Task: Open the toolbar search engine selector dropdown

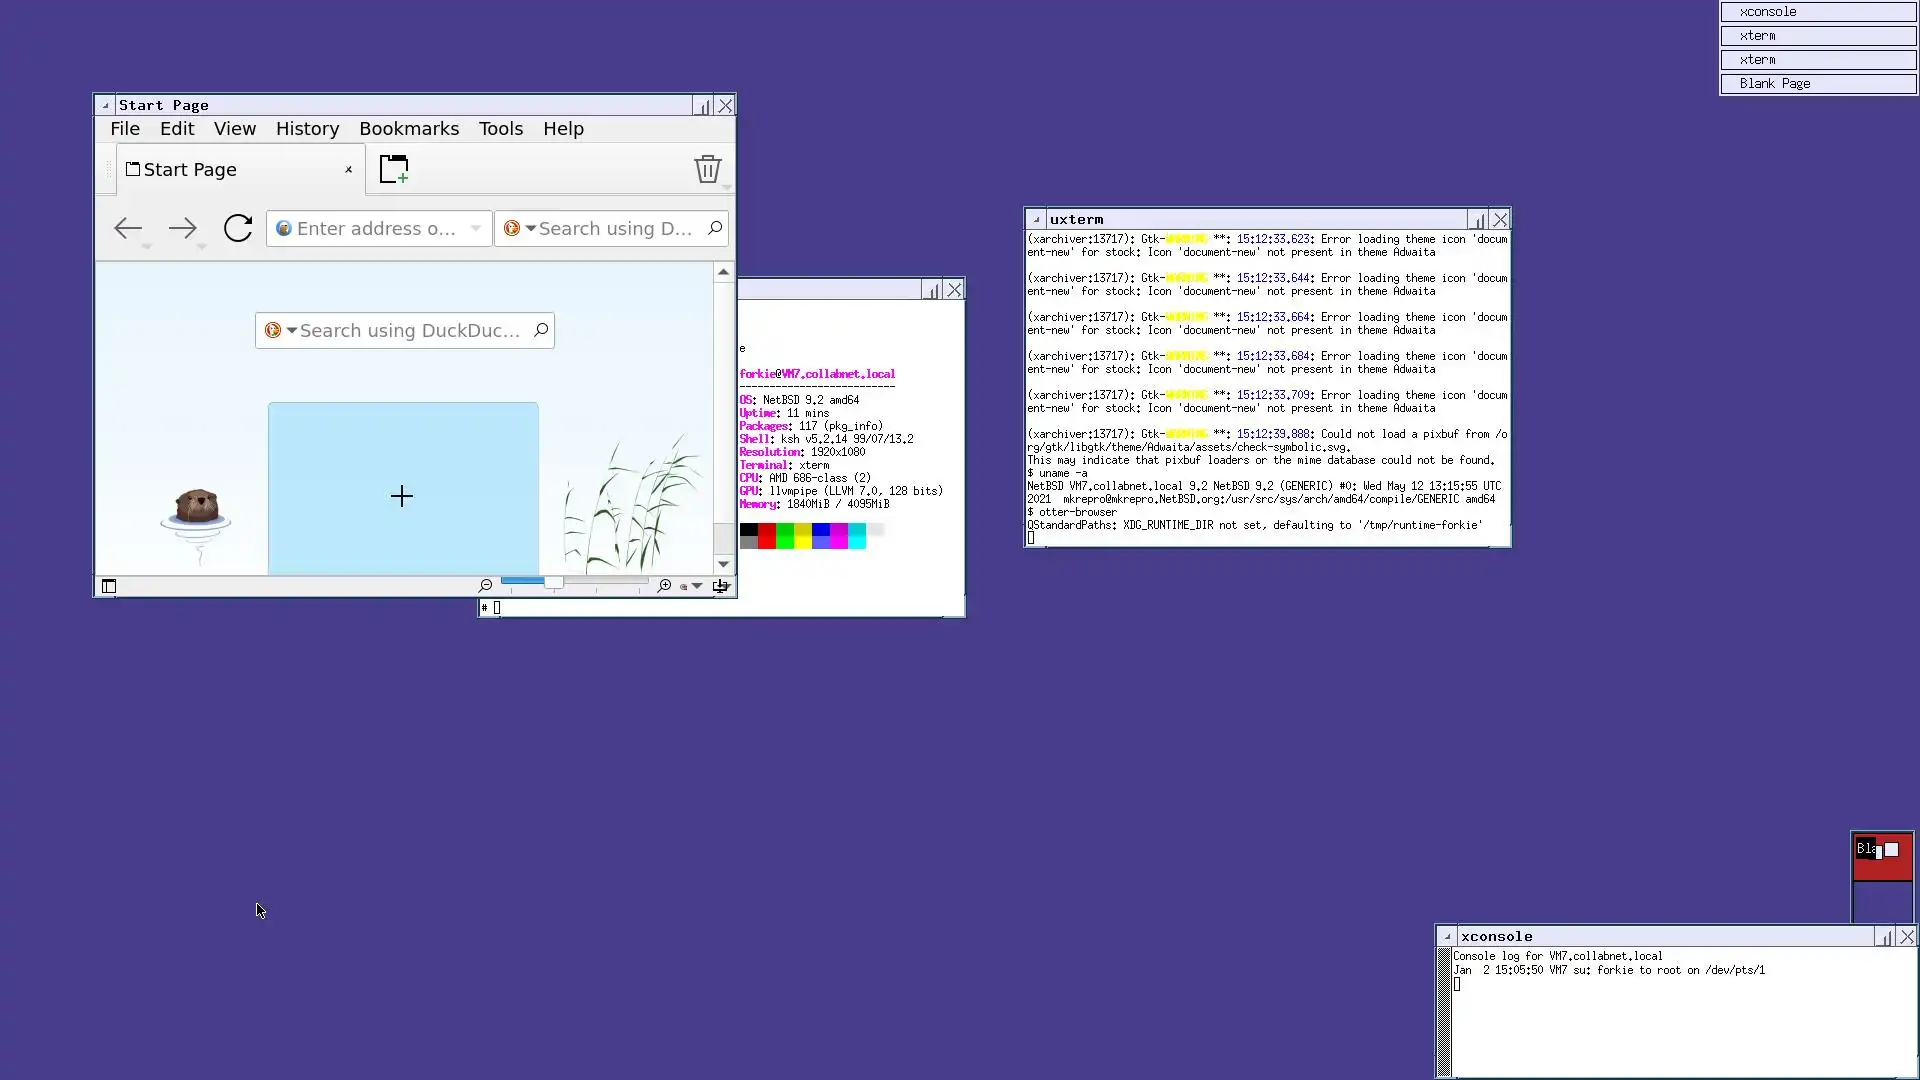Action: click(530, 228)
